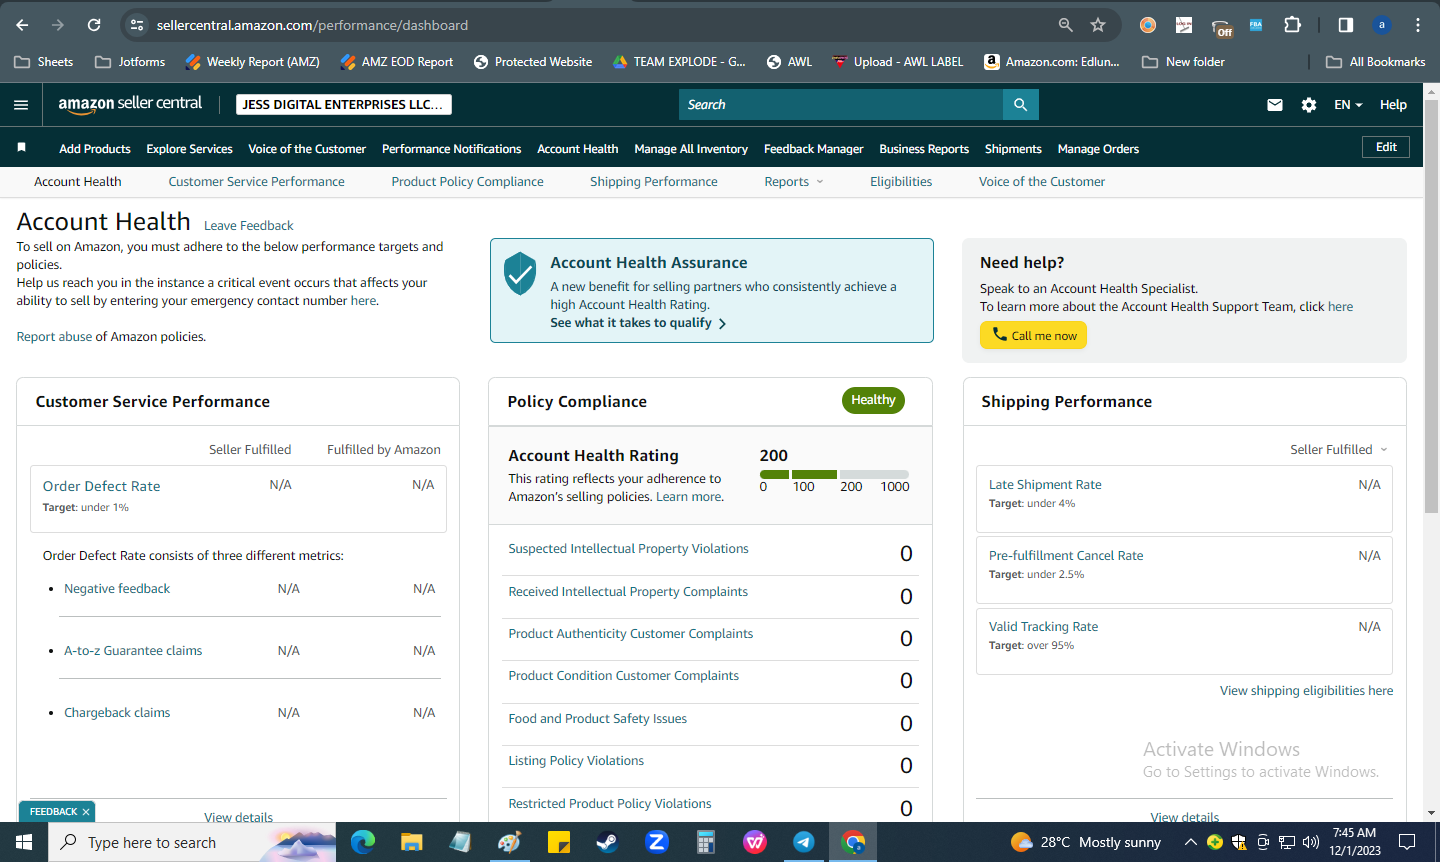The width and height of the screenshot is (1440, 862).
Task: Expand the Seller Fulfilled shipping dropdown
Action: click(1339, 450)
